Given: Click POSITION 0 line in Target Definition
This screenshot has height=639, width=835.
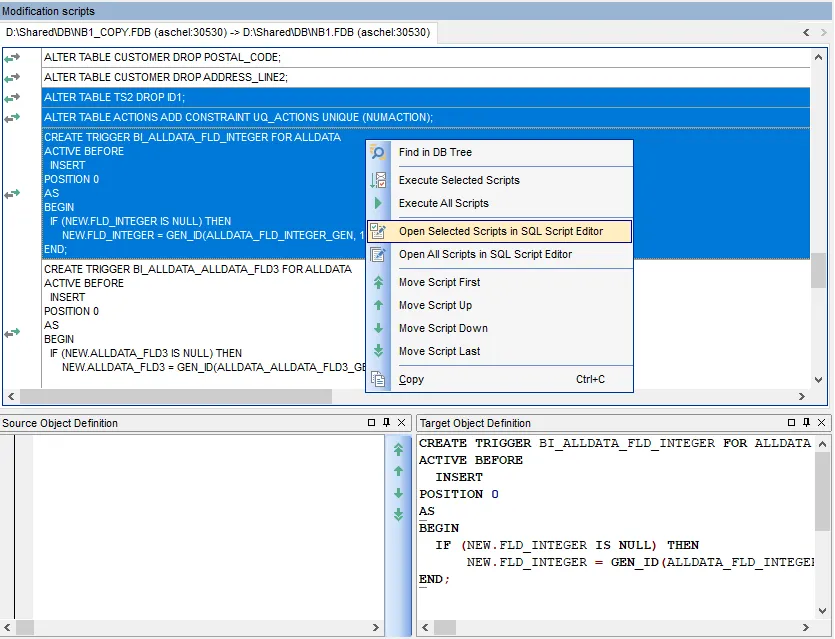Looking at the screenshot, I should [x=459, y=495].
